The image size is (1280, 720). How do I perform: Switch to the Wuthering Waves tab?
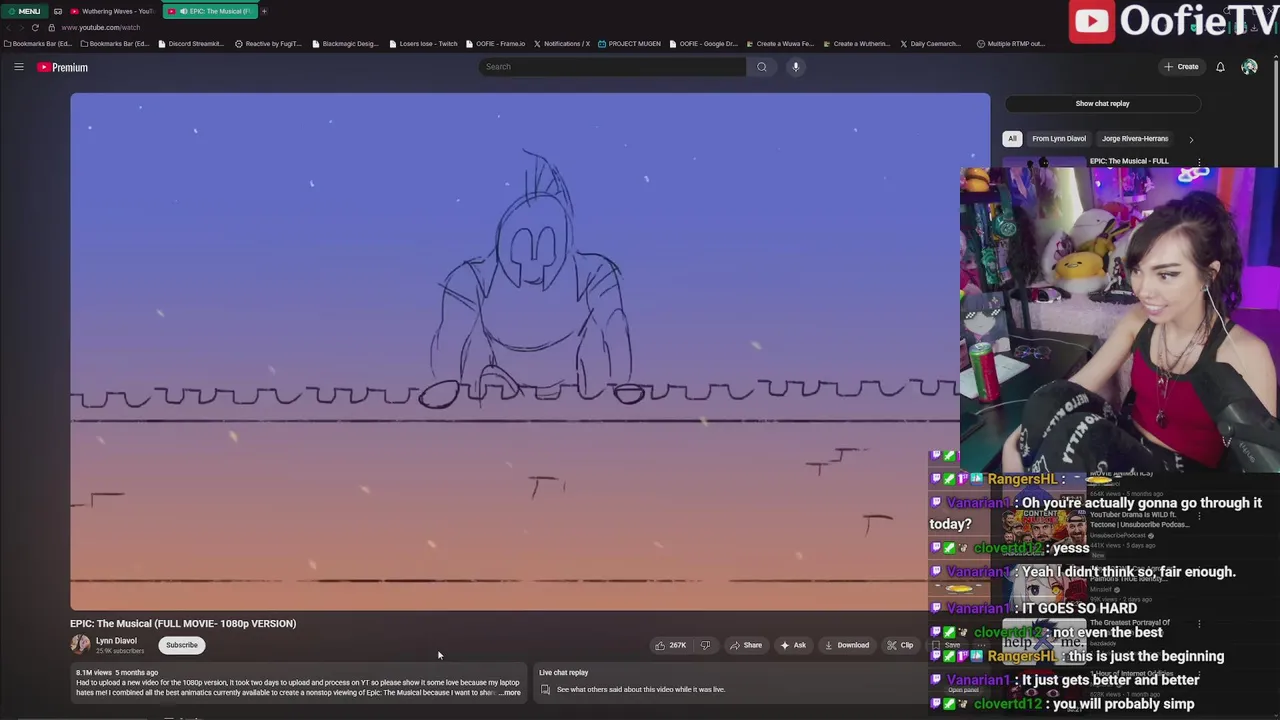110,11
